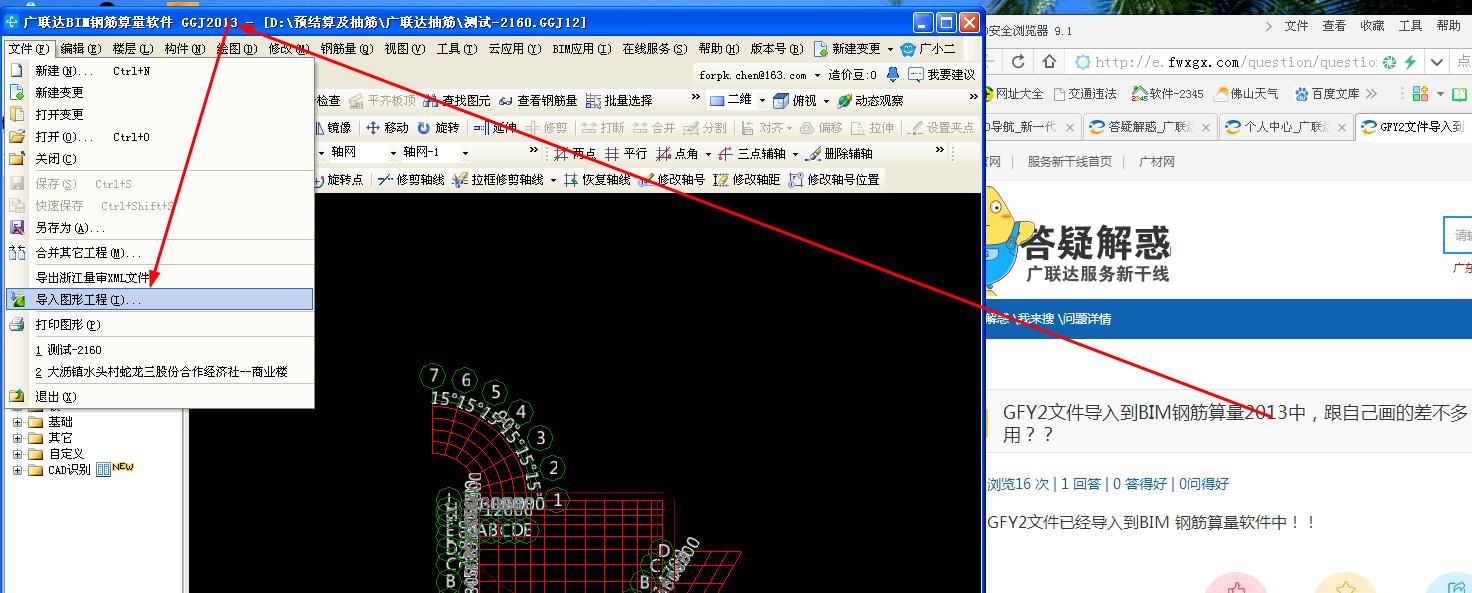Click the 修剪轴线 tool
The height and width of the screenshot is (593, 1472).
pos(411,180)
